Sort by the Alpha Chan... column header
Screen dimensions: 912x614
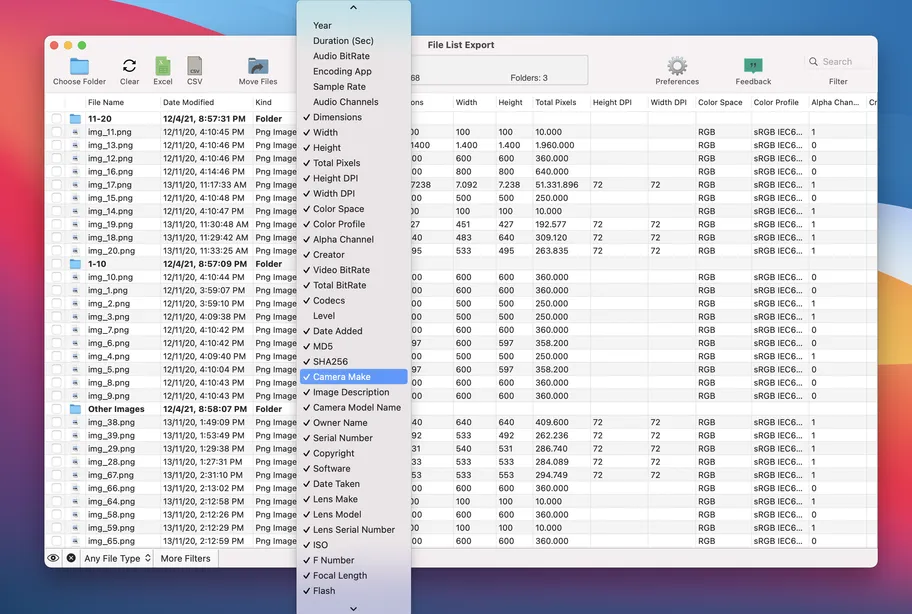pos(835,102)
